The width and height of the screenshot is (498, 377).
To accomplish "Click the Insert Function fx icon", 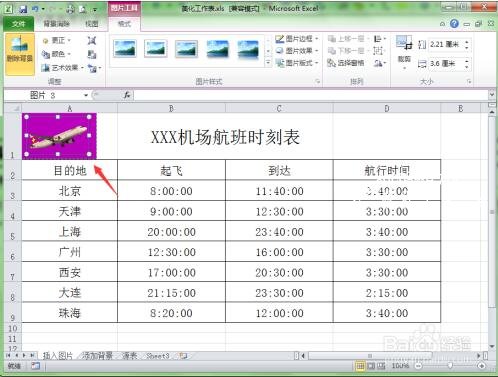I will [127, 95].
